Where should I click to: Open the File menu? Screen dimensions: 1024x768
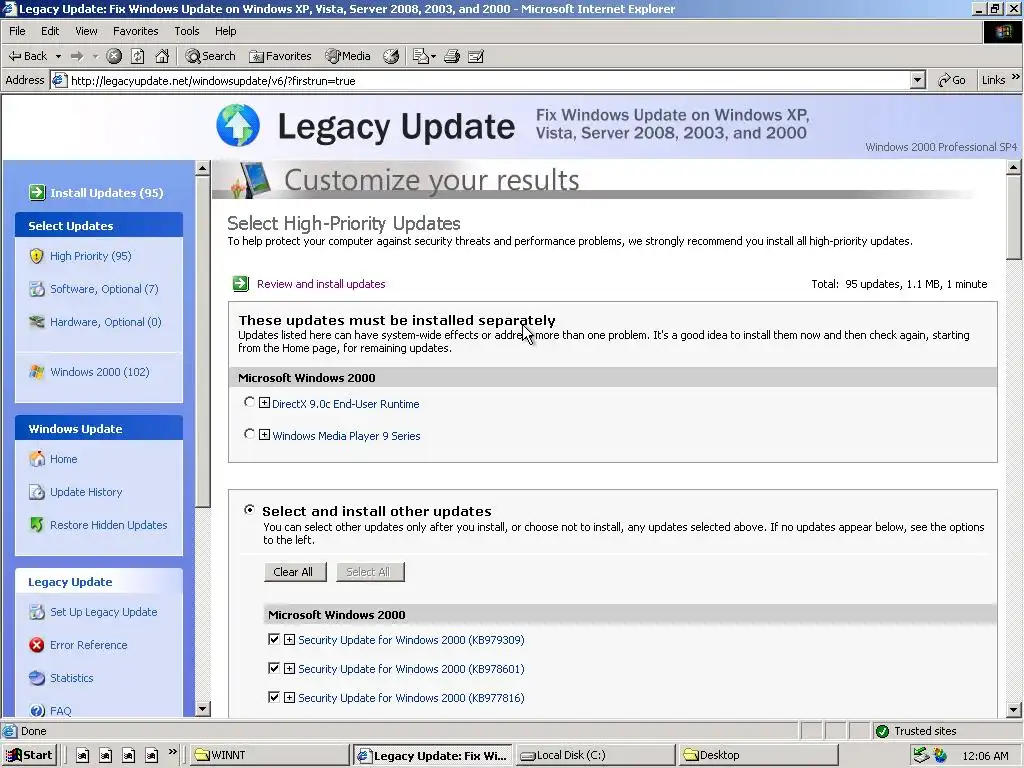click(18, 31)
